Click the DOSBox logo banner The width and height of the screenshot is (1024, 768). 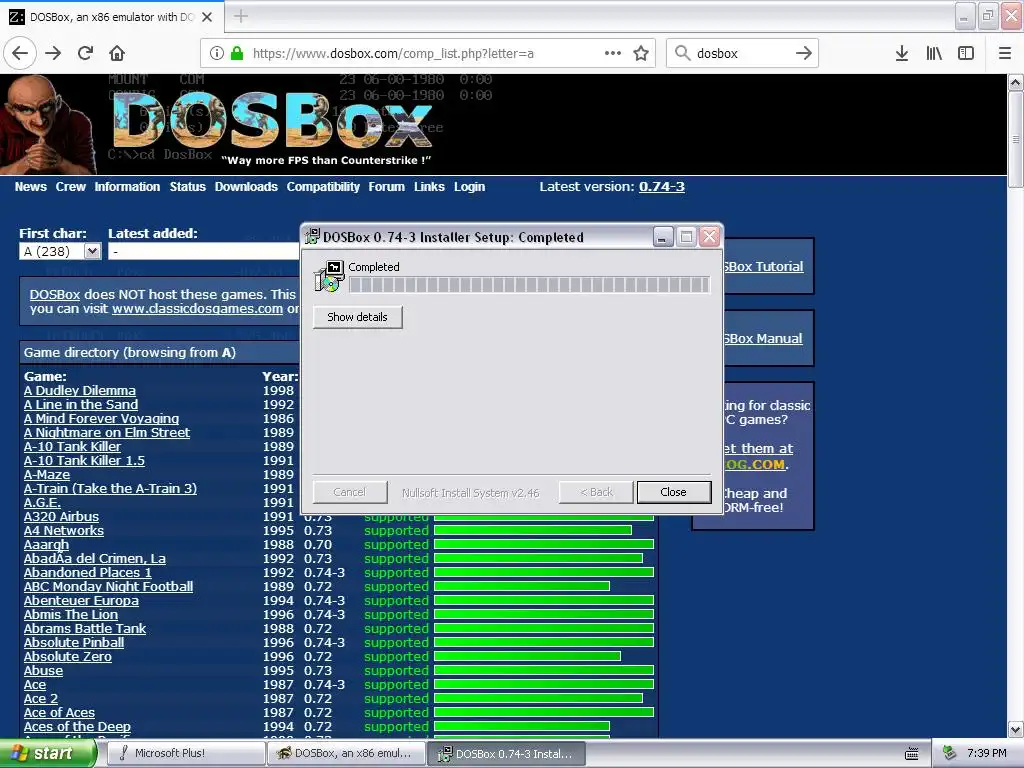click(273, 121)
